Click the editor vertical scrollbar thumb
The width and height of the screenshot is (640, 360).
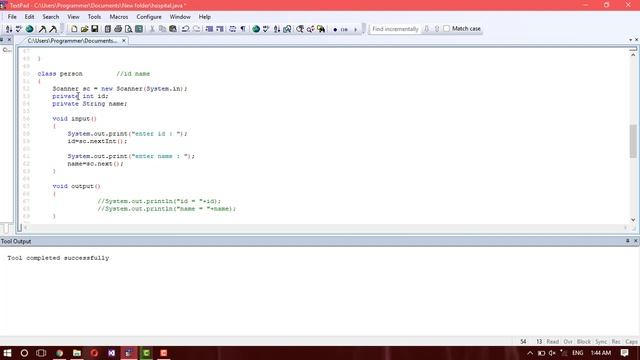point(633,141)
